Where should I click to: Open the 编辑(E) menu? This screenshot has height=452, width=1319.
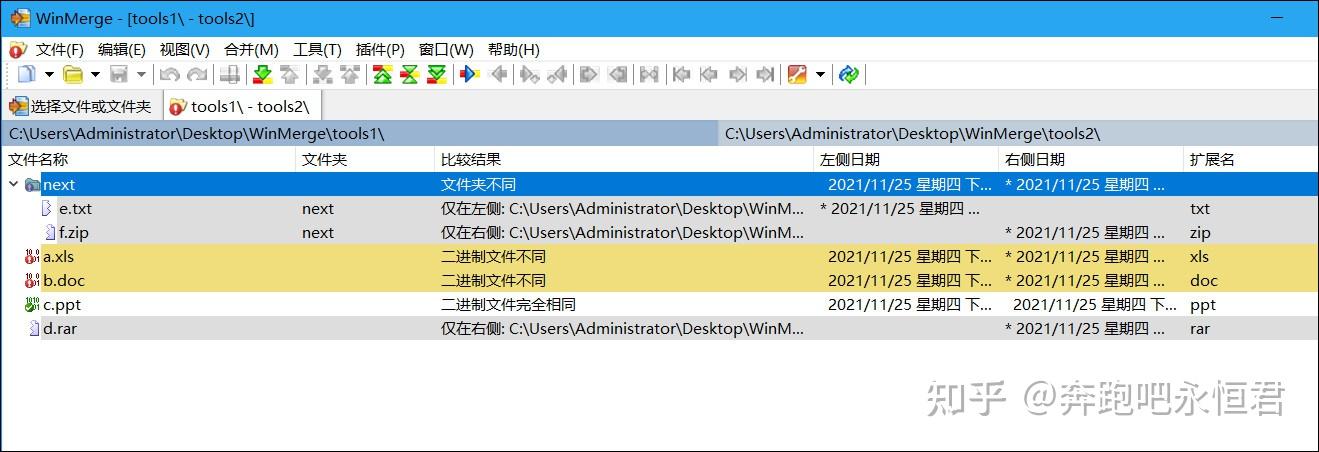122,49
